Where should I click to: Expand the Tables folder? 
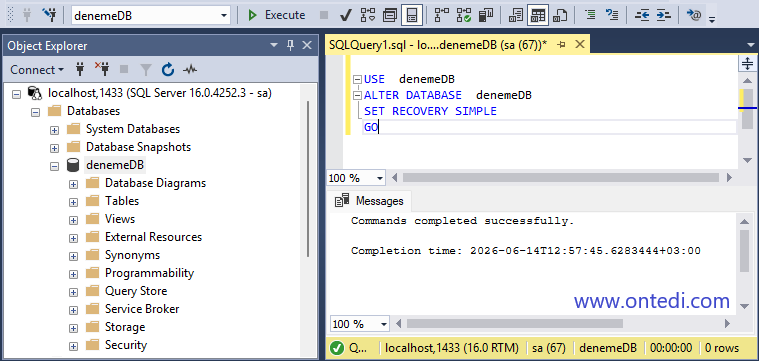coord(73,202)
